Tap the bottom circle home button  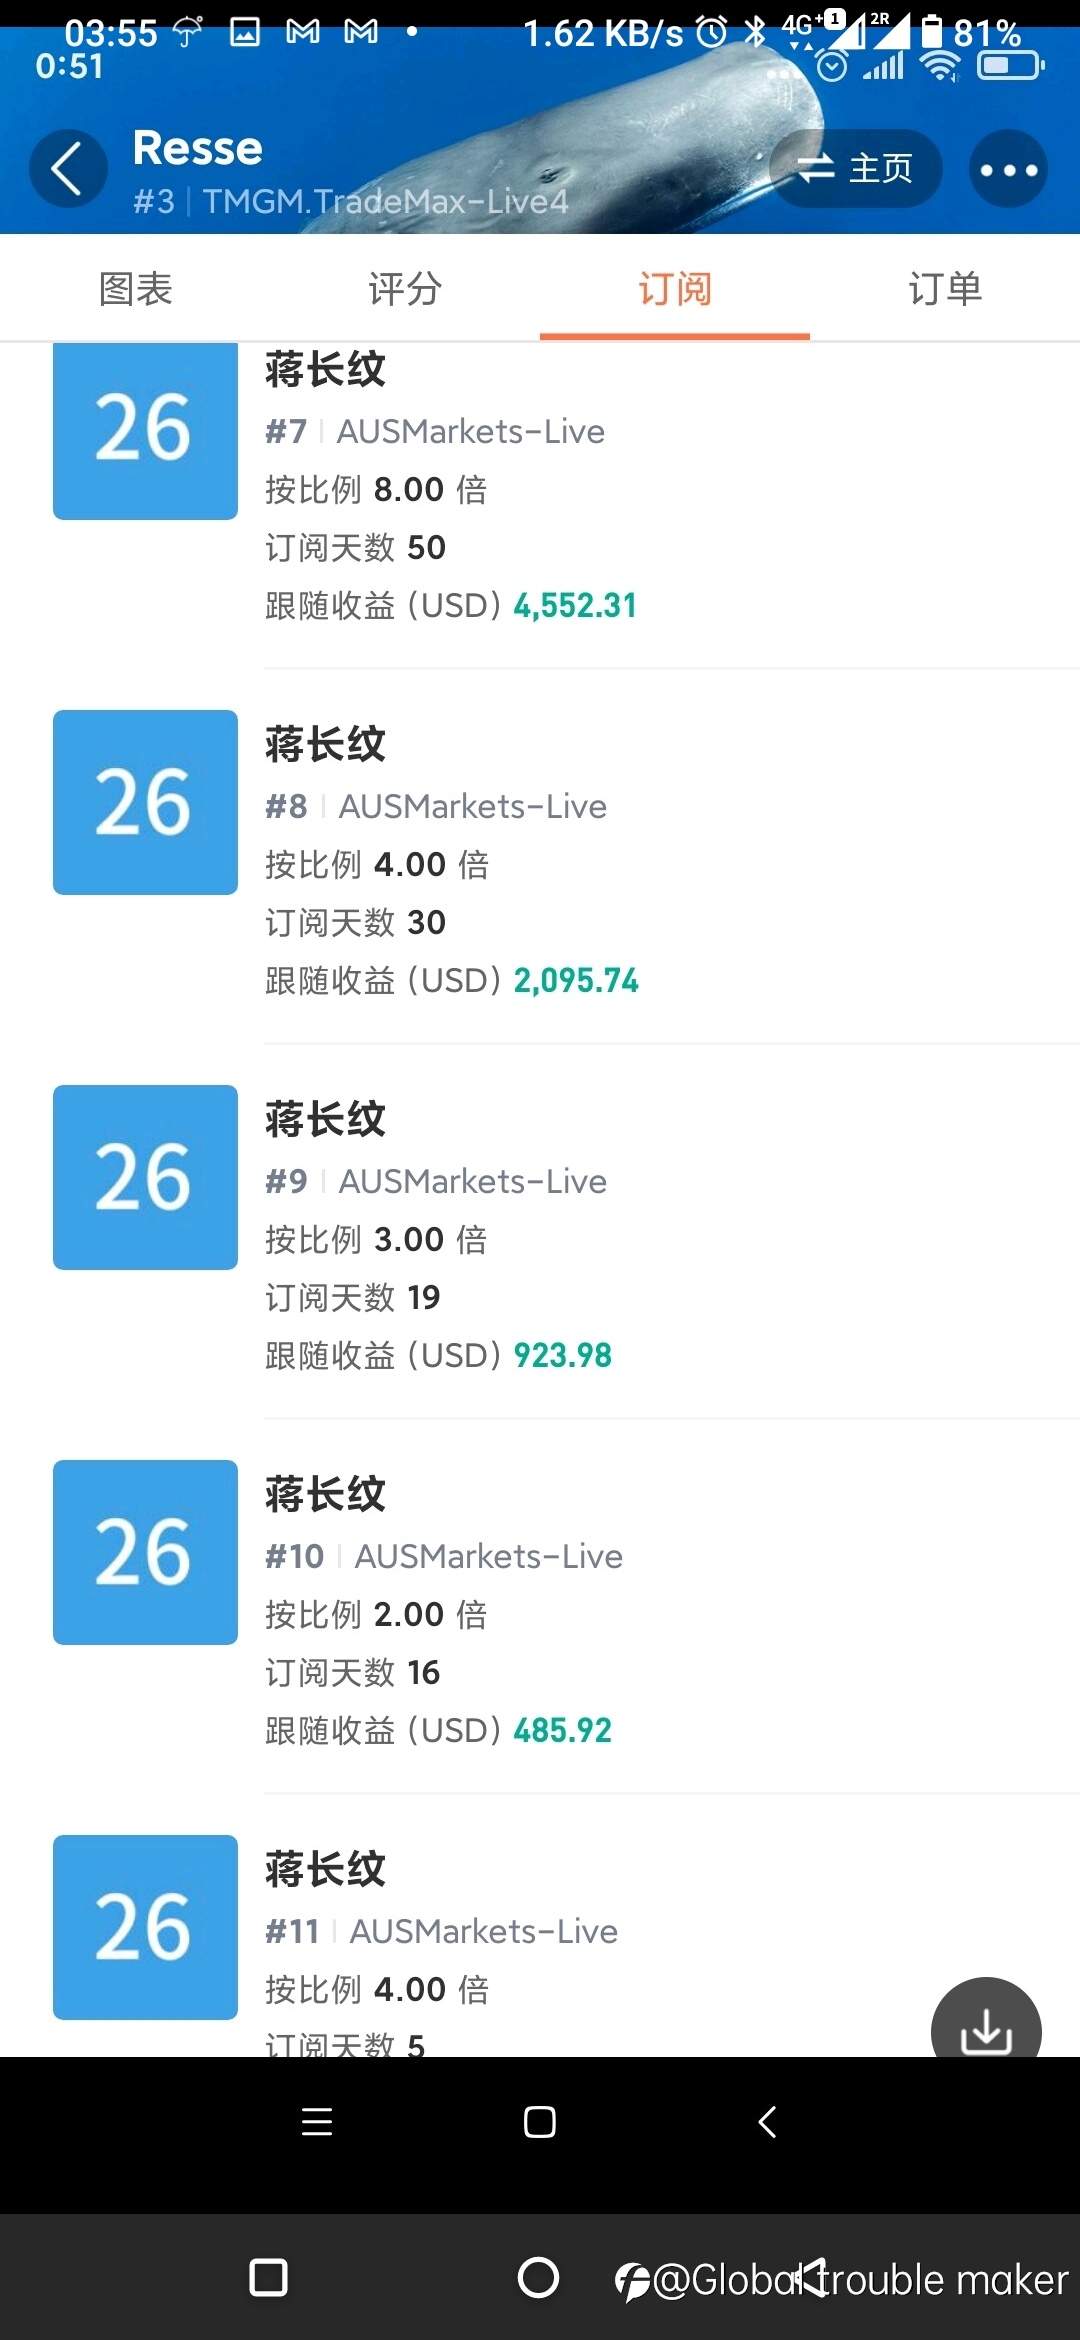[x=538, y=2278]
